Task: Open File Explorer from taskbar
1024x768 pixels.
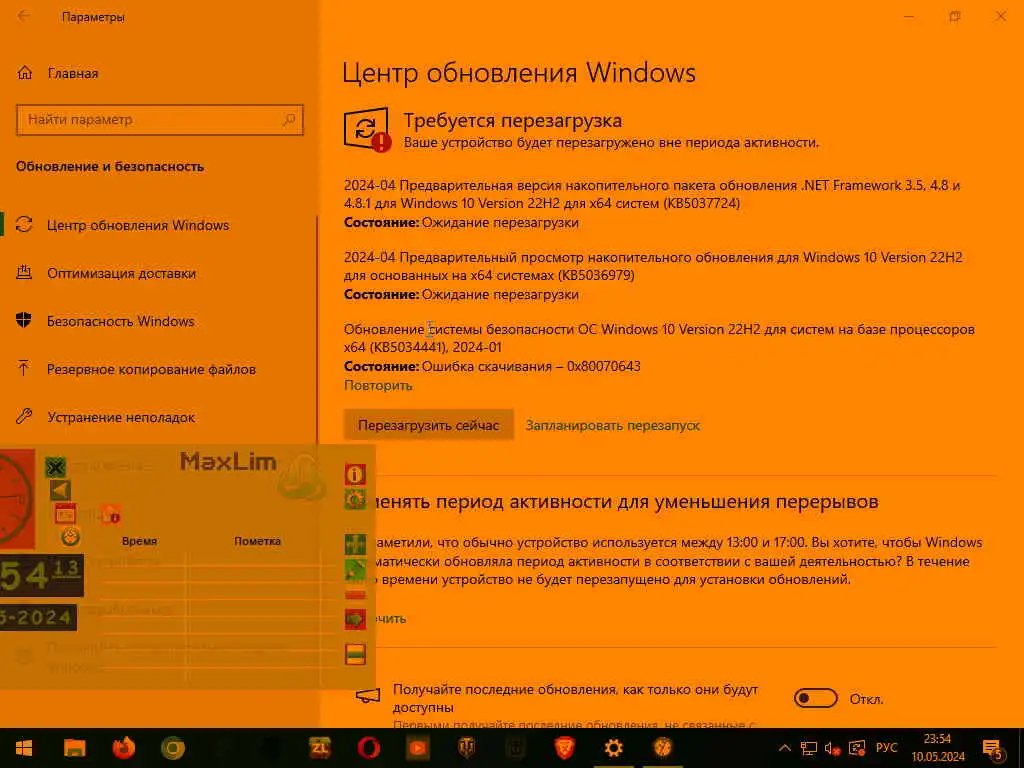Action: (x=74, y=748)
